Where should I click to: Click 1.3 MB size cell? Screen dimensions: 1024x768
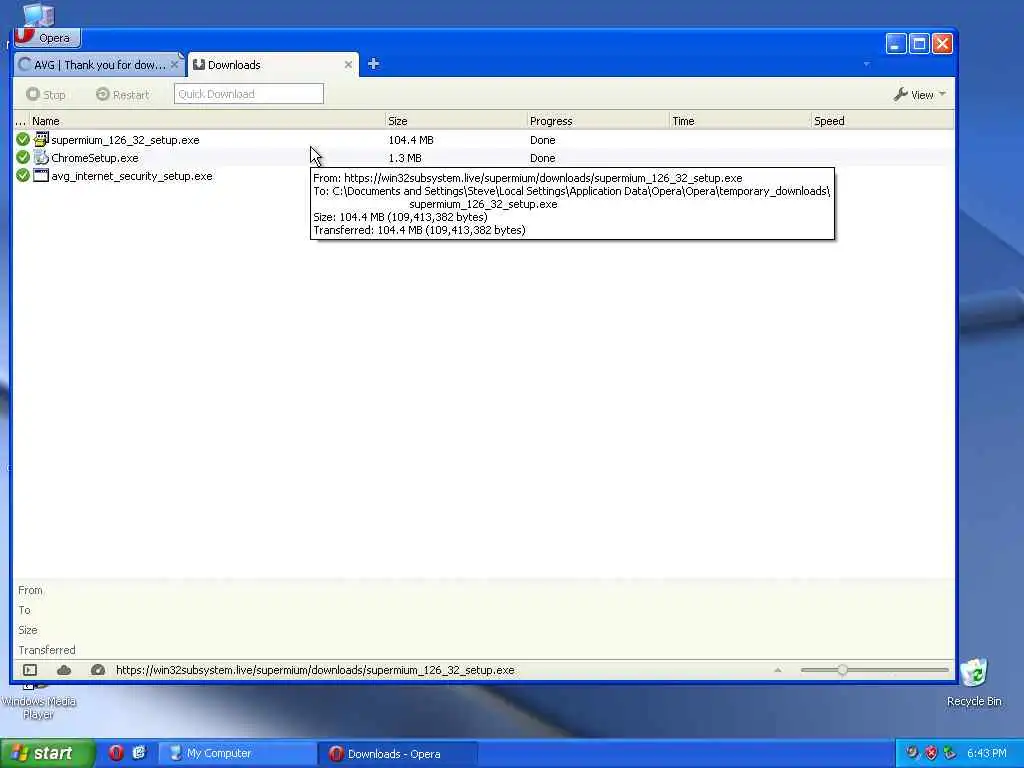click(x=405, y=158)
